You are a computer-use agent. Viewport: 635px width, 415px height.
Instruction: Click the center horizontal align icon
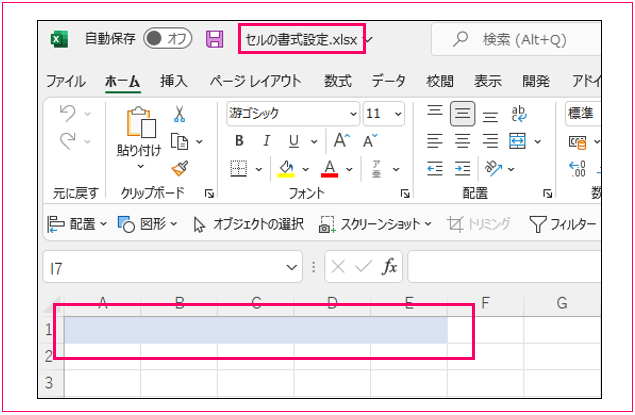(x=462, y=140)
